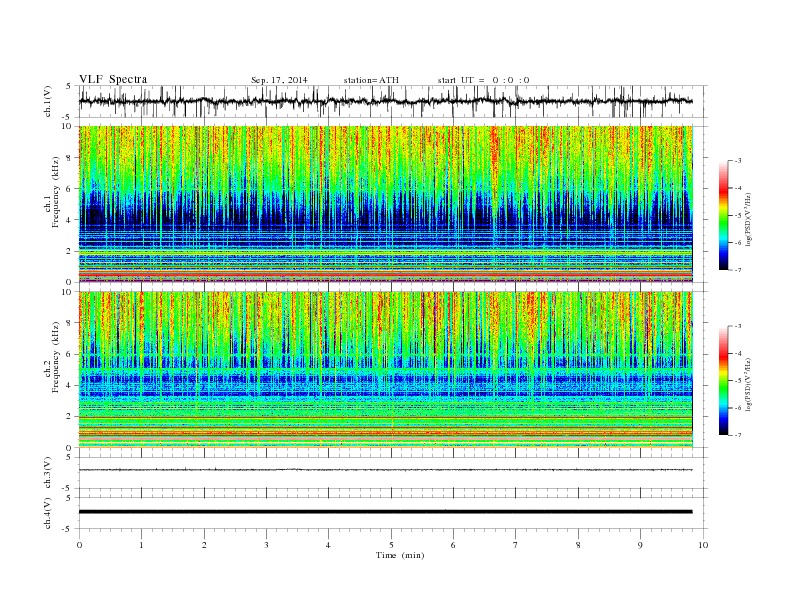Click the "VLF Spectra" plot title
Screen dimensions: 792x612
click(x=113, y=79)
